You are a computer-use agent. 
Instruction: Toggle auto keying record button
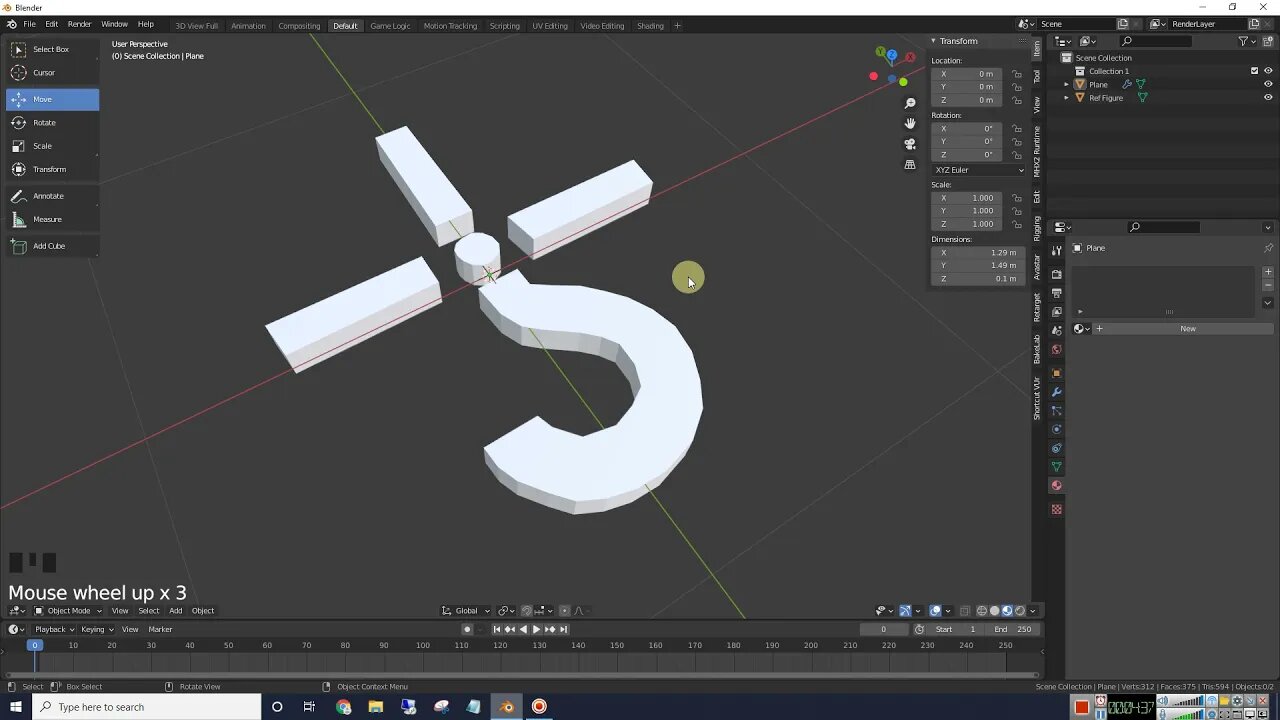467,629
